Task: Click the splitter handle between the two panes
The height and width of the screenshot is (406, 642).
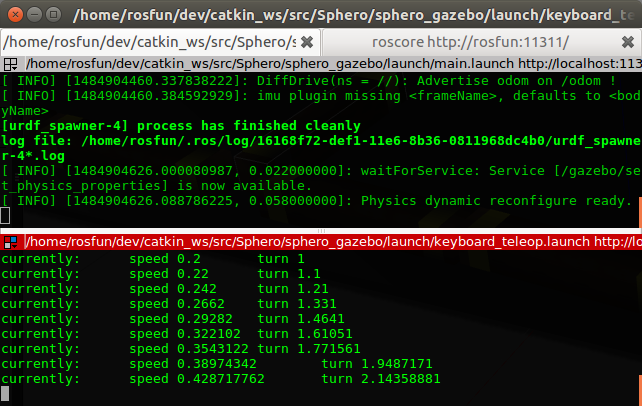Action: [x=321, y=231]
